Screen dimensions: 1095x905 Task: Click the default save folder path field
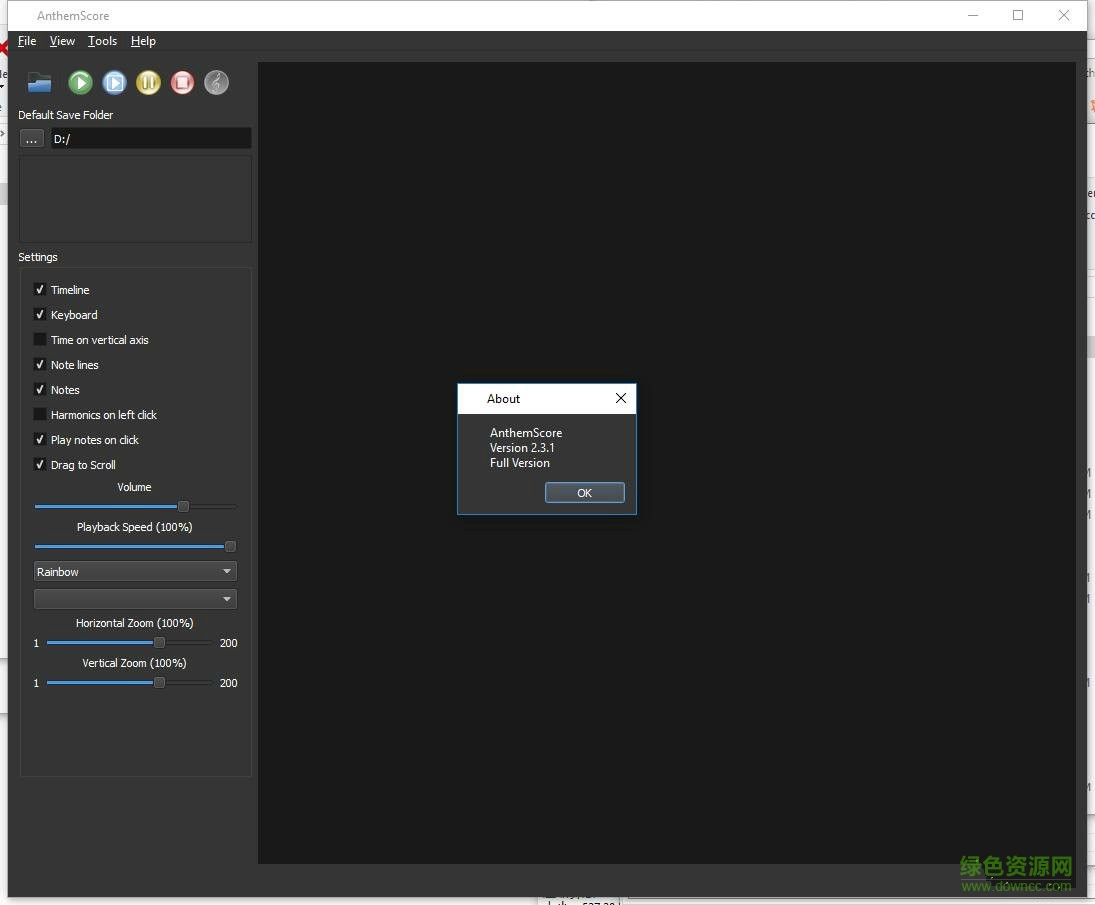pos(150,139)
